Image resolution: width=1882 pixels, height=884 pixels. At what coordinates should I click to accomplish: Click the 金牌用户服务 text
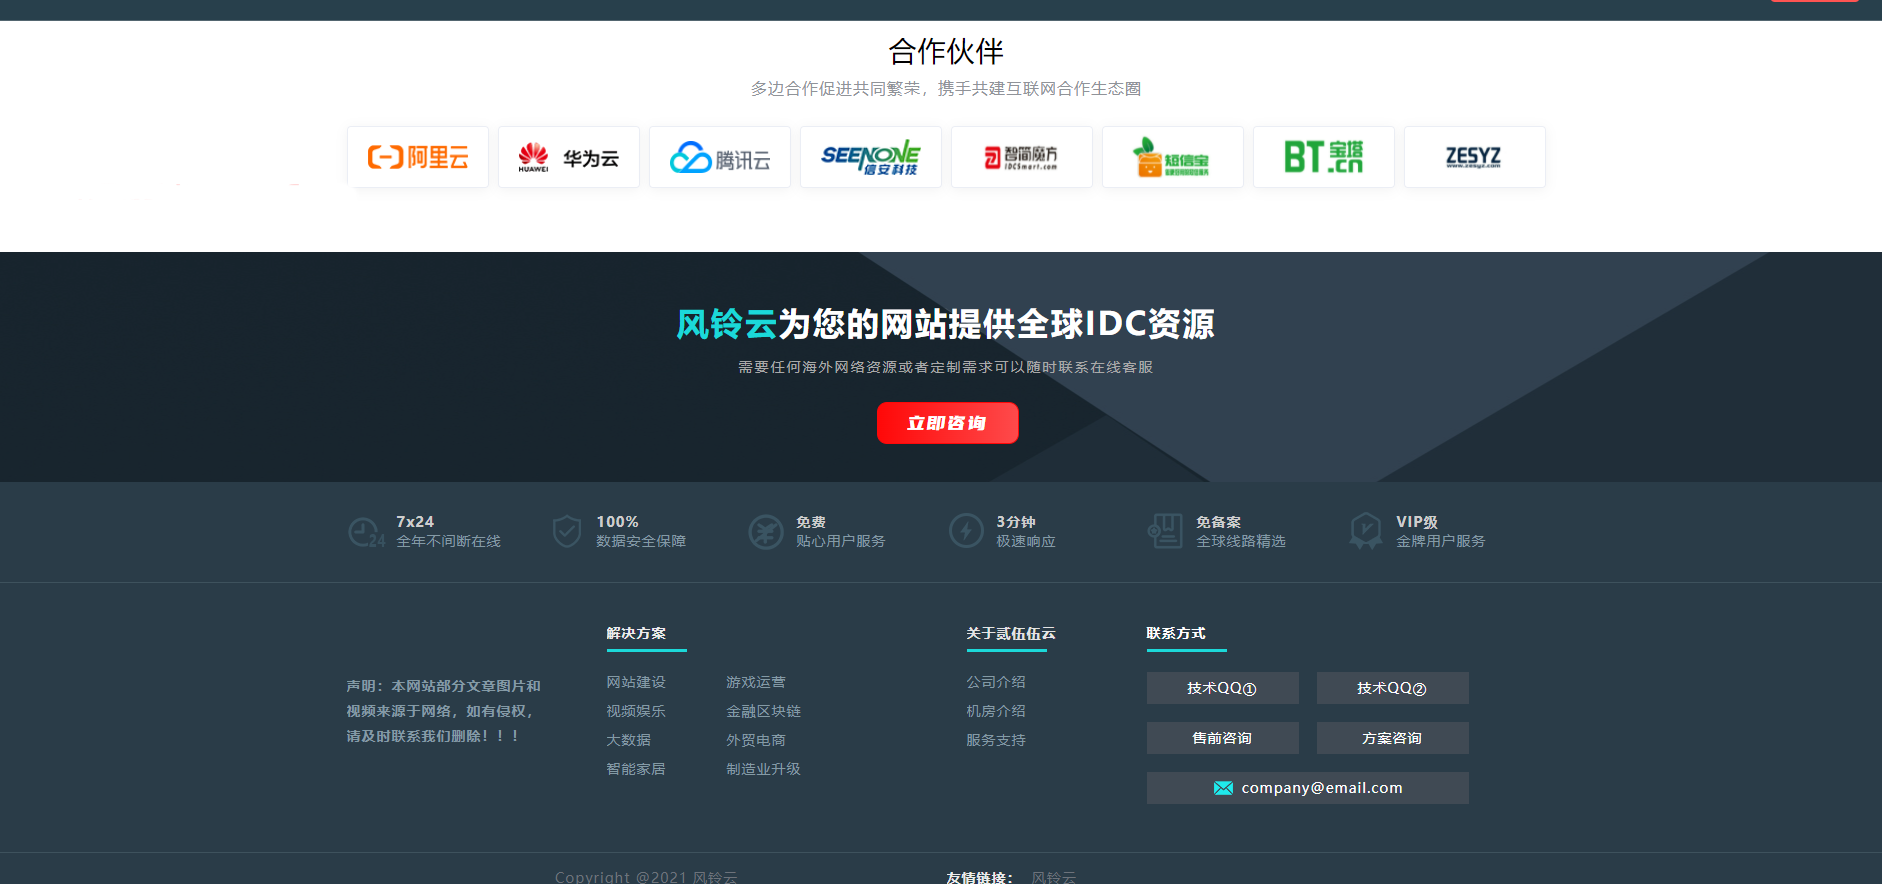coord(1441,541)
